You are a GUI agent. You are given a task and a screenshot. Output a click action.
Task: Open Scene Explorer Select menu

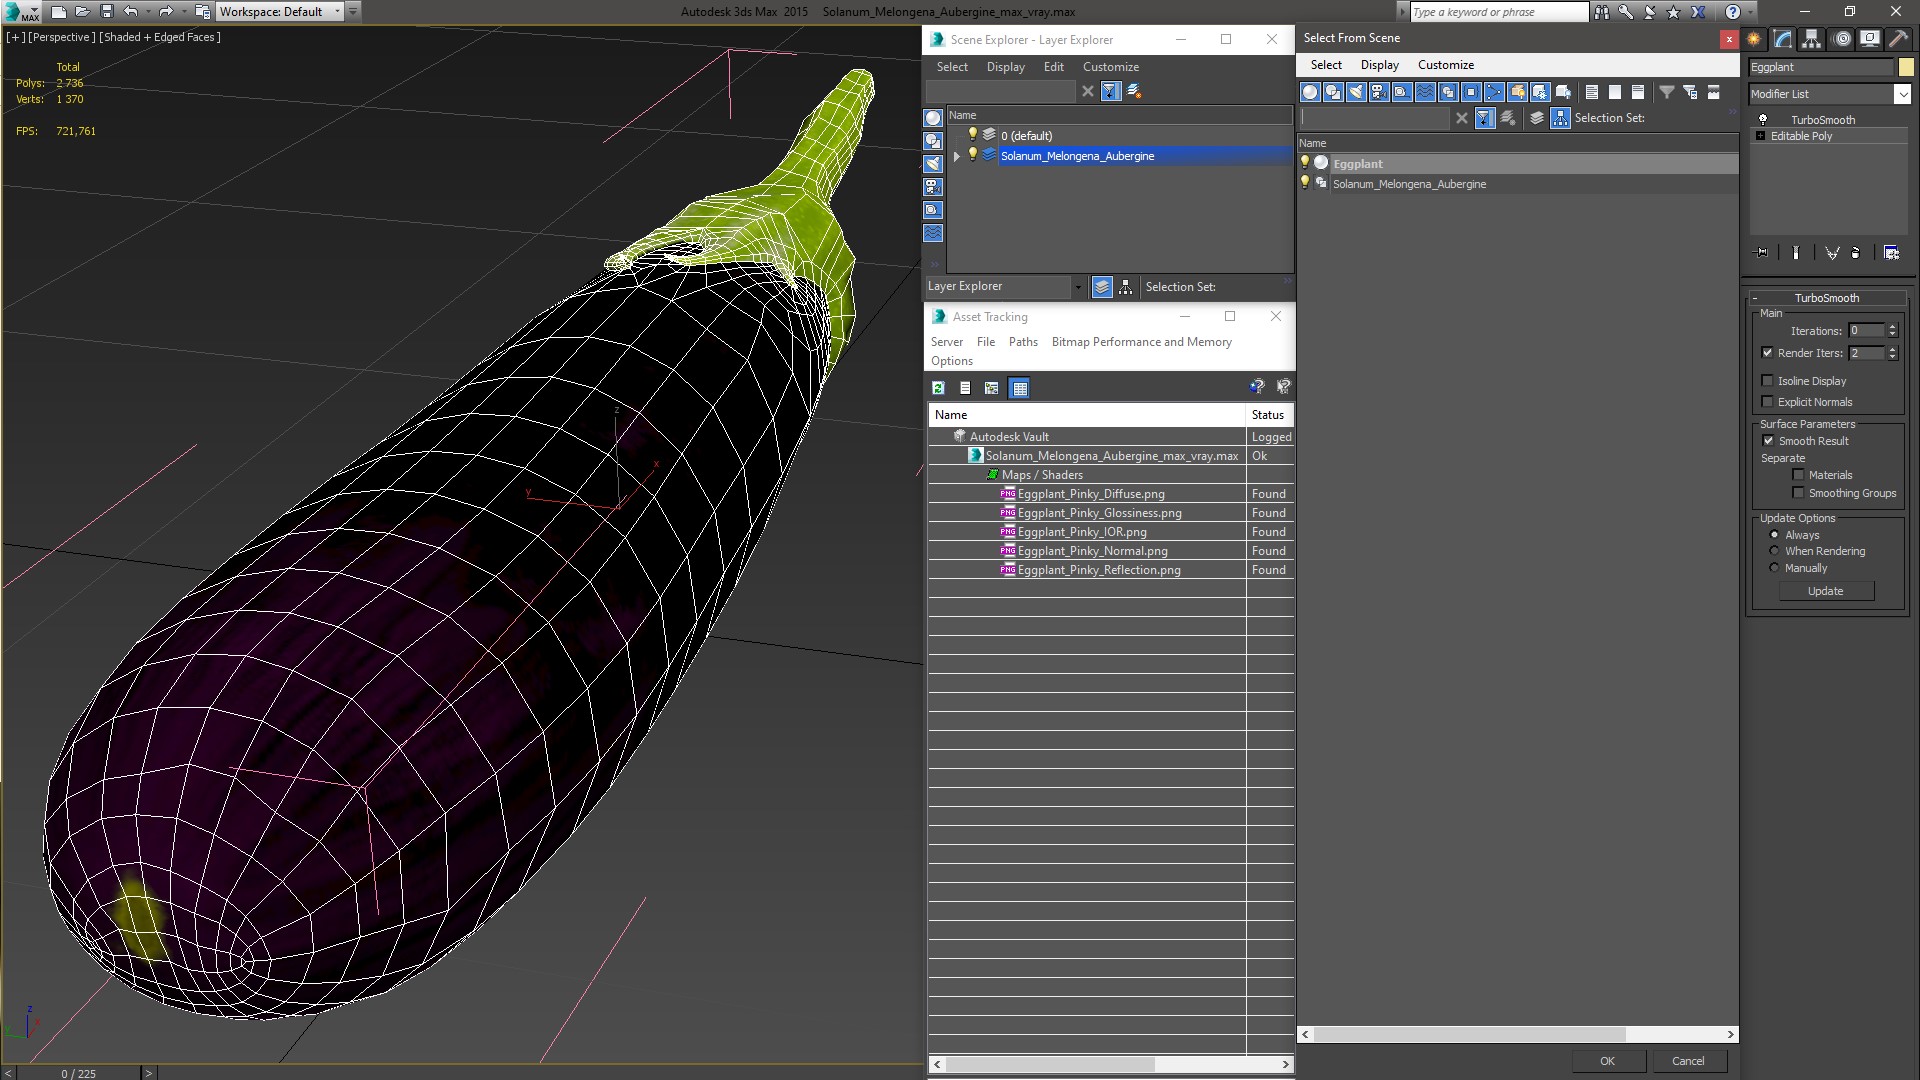coord(952,67)
